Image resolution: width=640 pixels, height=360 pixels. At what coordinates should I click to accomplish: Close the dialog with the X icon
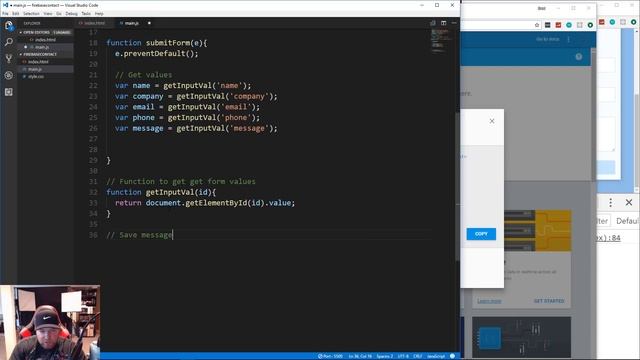pyautogui.click(x=492, y=121)
